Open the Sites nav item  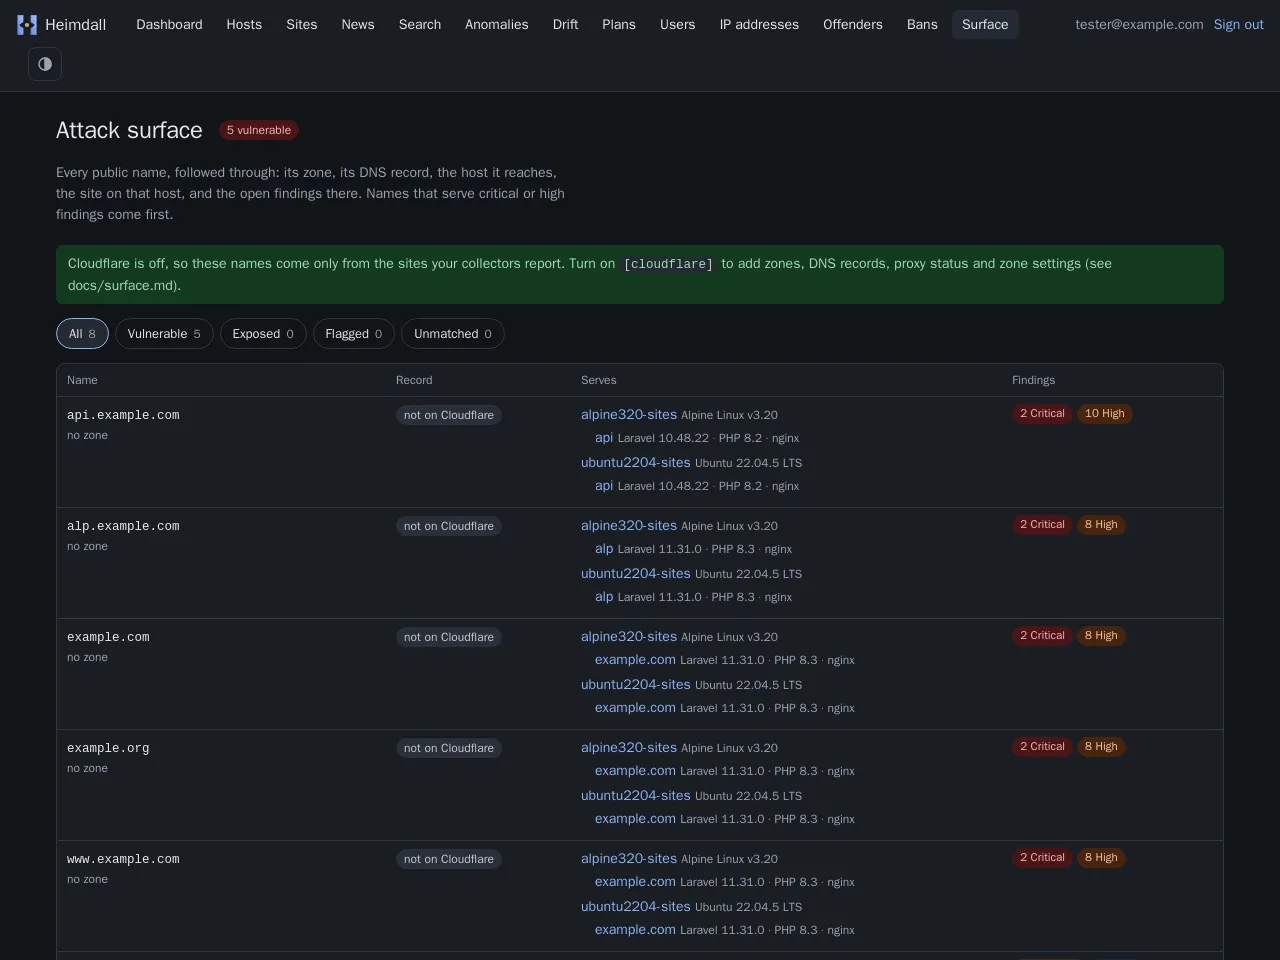coord(302,24)
